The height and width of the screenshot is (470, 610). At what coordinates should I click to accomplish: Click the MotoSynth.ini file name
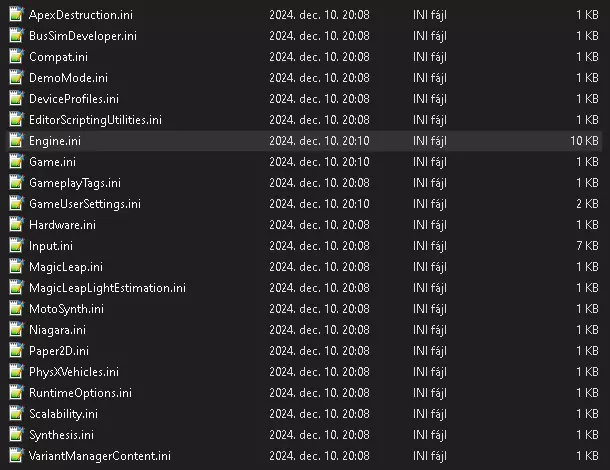(x=66, y=309)
